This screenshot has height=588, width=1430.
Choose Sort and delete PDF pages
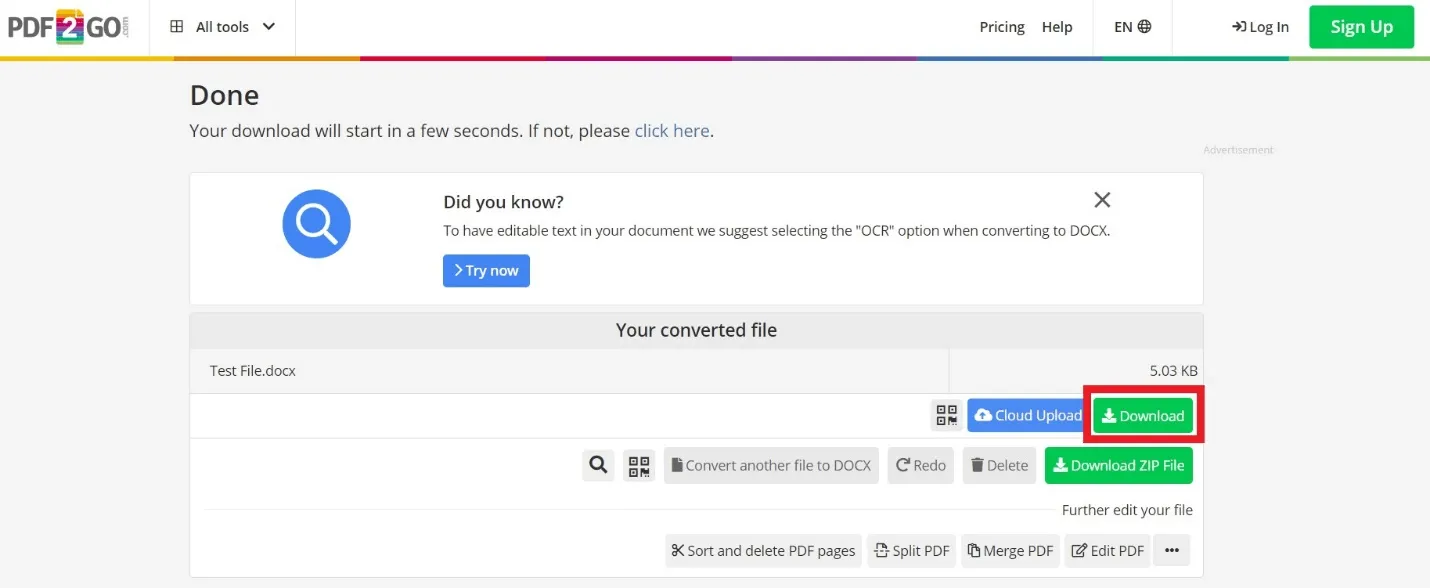click(763, 550)
